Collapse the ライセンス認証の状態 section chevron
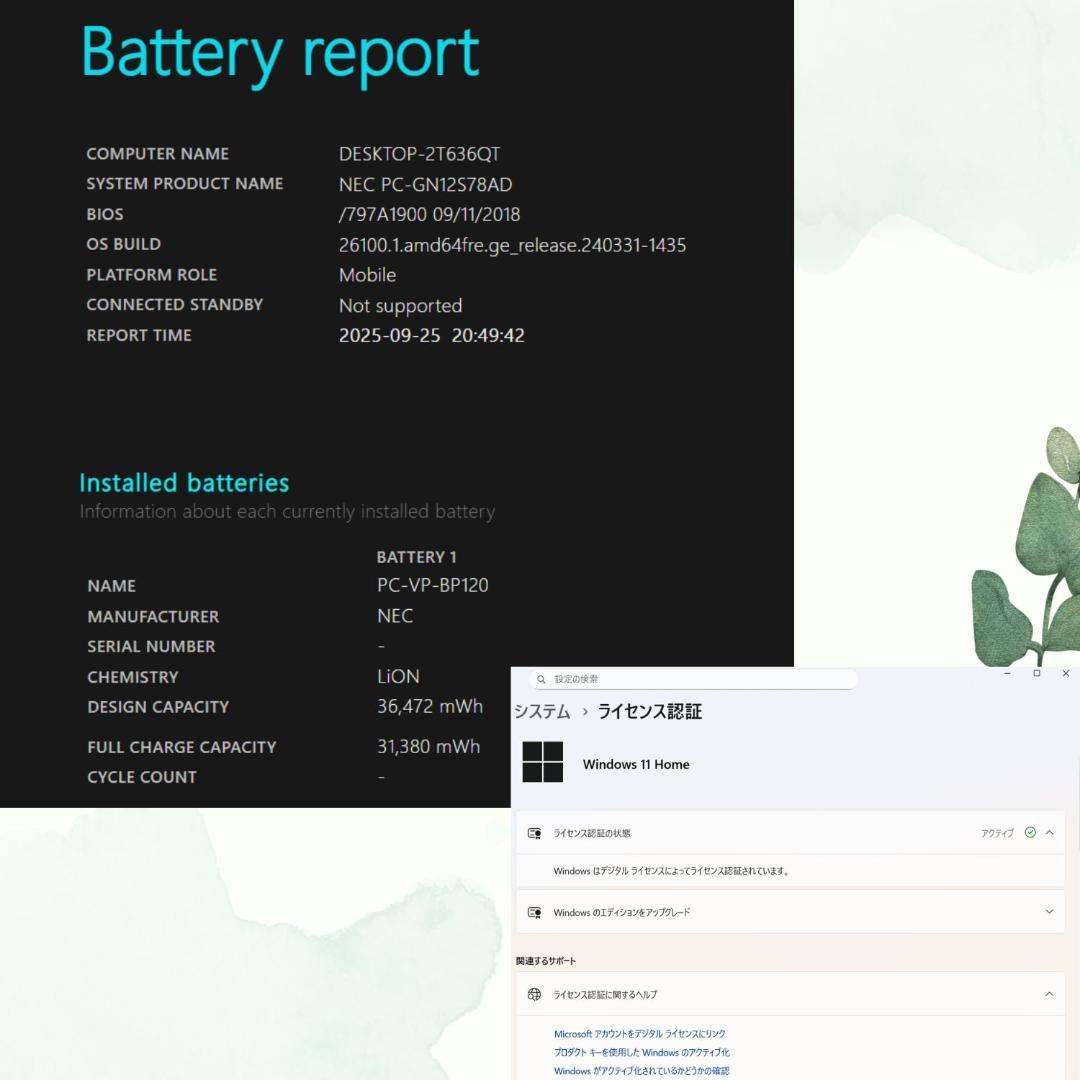Viewport: 1080px width, 1080px height. click(x=1049, y=832)
